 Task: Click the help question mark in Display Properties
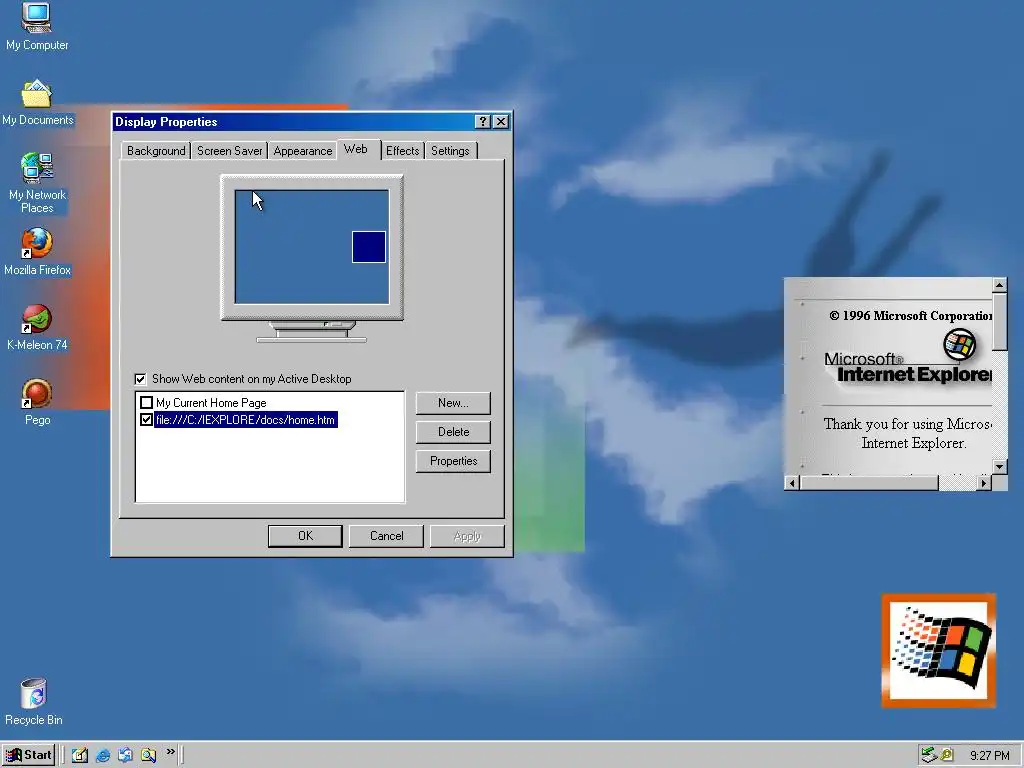483,121
